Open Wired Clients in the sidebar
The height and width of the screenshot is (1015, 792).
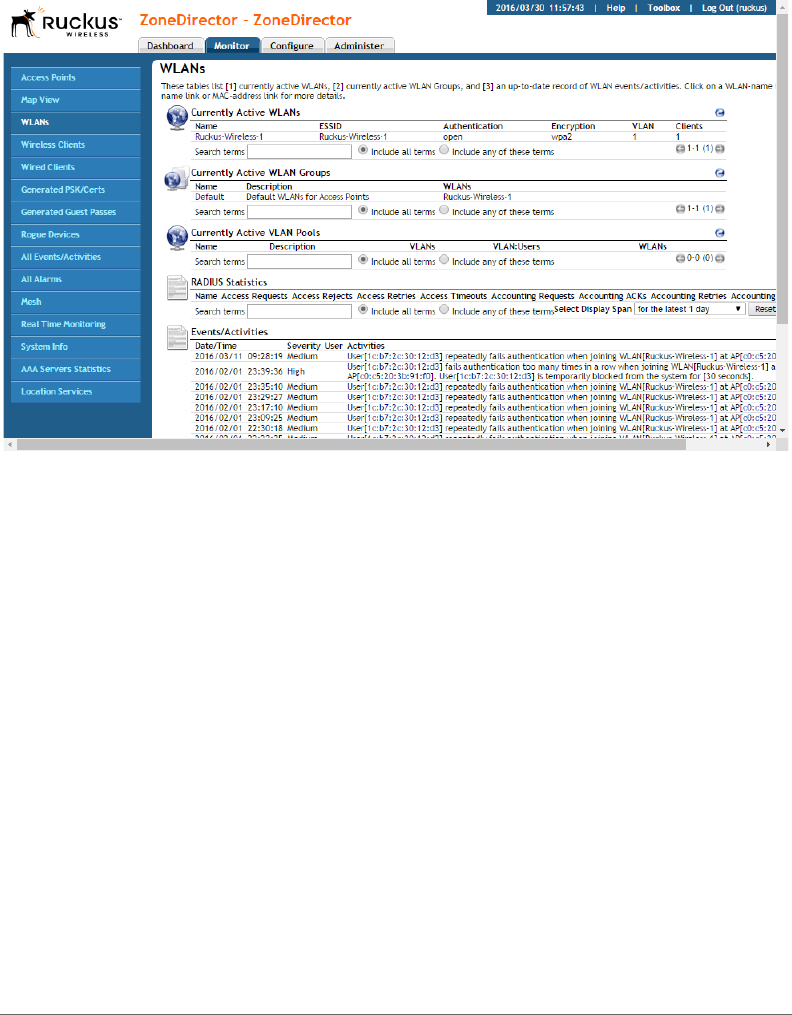click(x=76, y=167)
